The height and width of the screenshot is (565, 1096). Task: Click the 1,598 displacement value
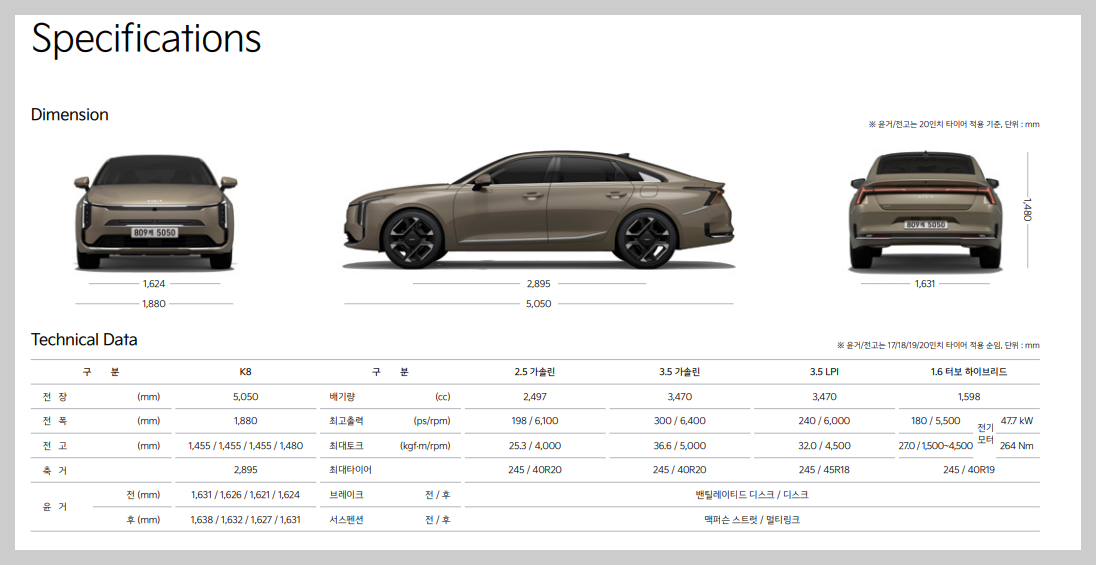click(x=969, y=396)
